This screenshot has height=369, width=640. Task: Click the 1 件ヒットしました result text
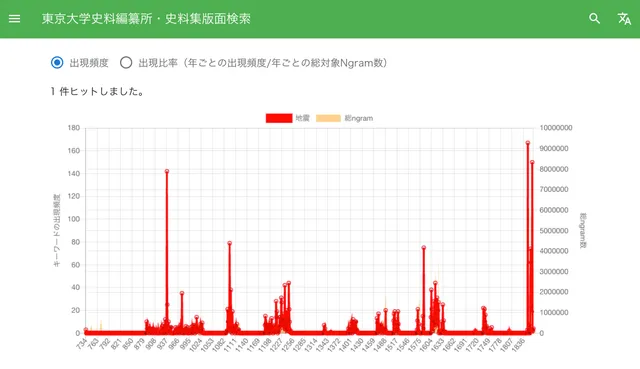click(97, 91)
